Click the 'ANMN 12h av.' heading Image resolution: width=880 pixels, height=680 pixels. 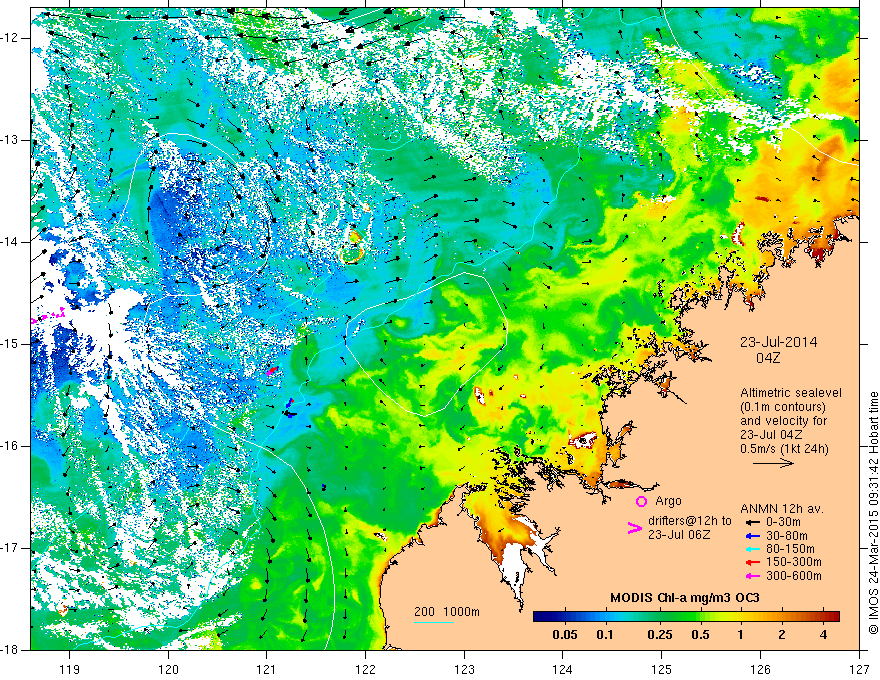pyautogui.click(x=782, y=509)
